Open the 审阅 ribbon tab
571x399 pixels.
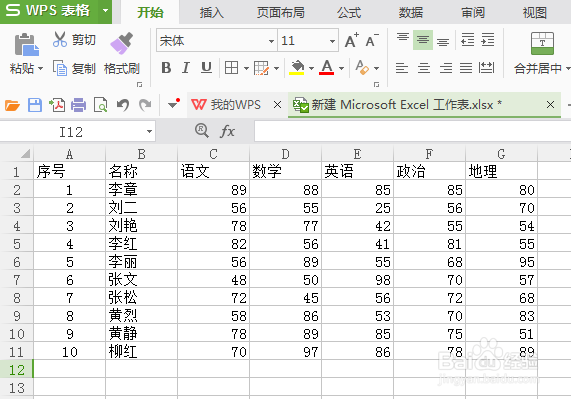click(x=473, y=12)
